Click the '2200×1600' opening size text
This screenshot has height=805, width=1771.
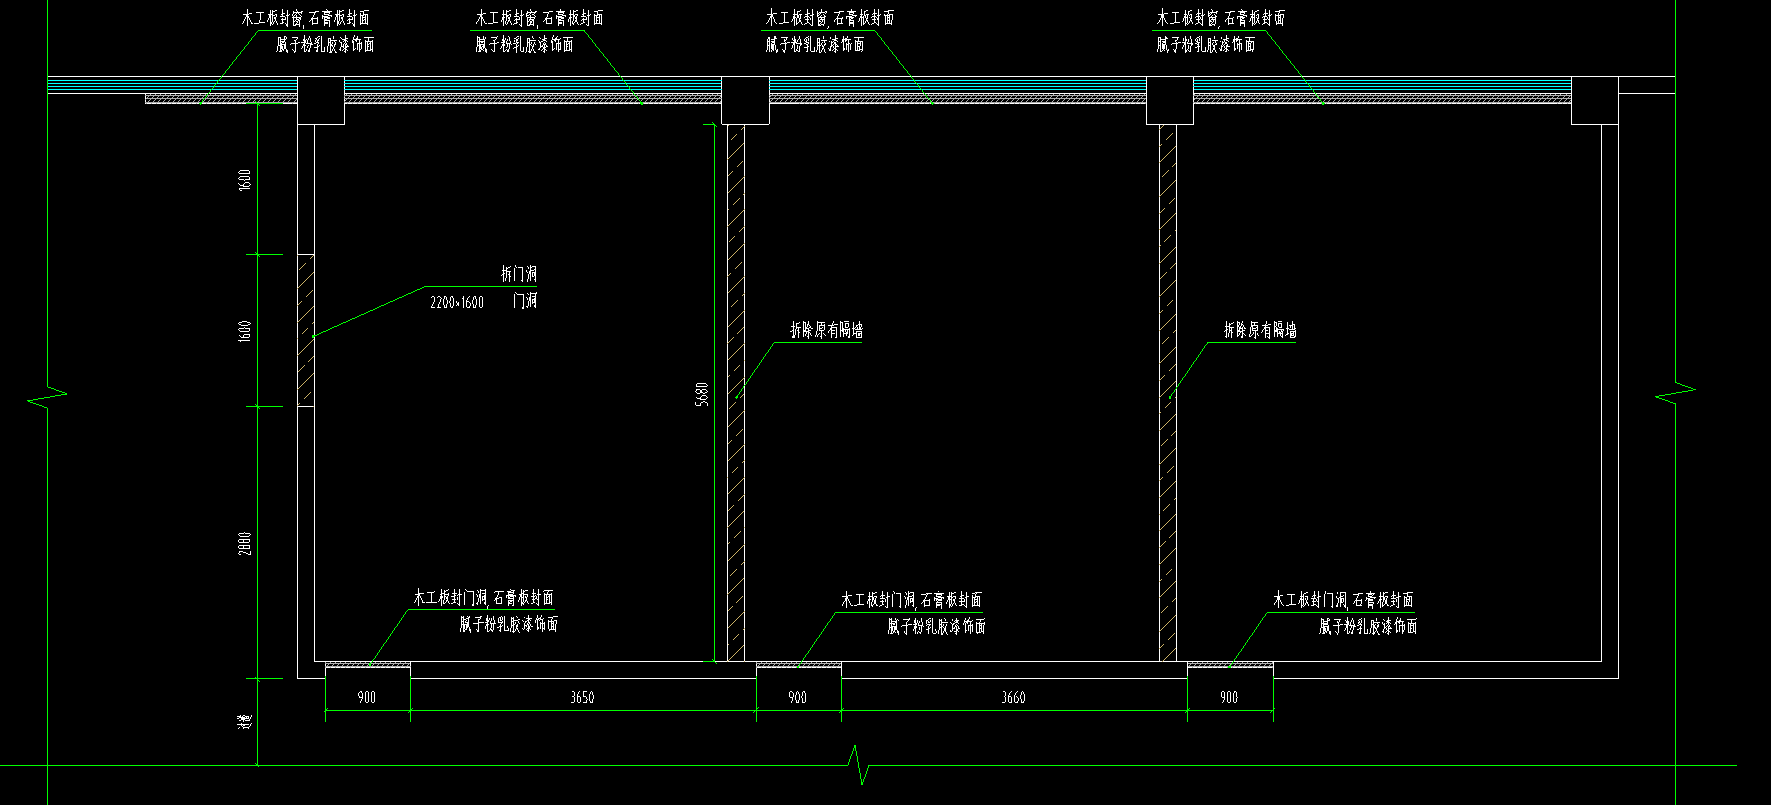[x=457, y=302]
